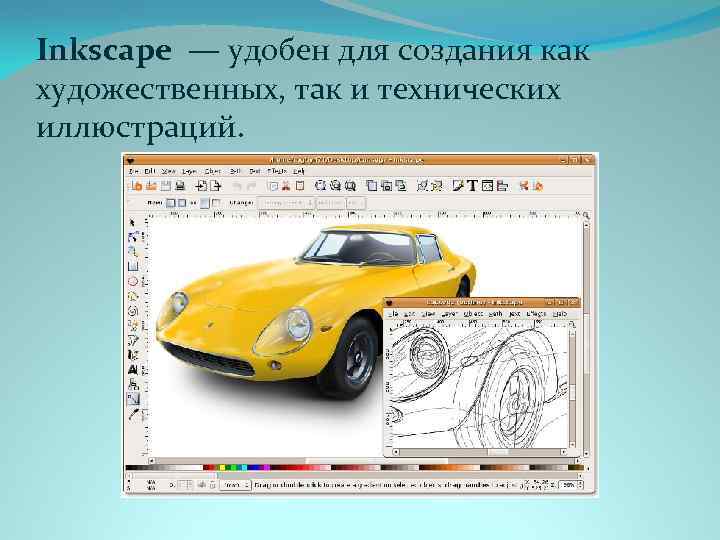
Task: Open Object menu in outline window
Action: pyautogui.click(x=473, y=314)
